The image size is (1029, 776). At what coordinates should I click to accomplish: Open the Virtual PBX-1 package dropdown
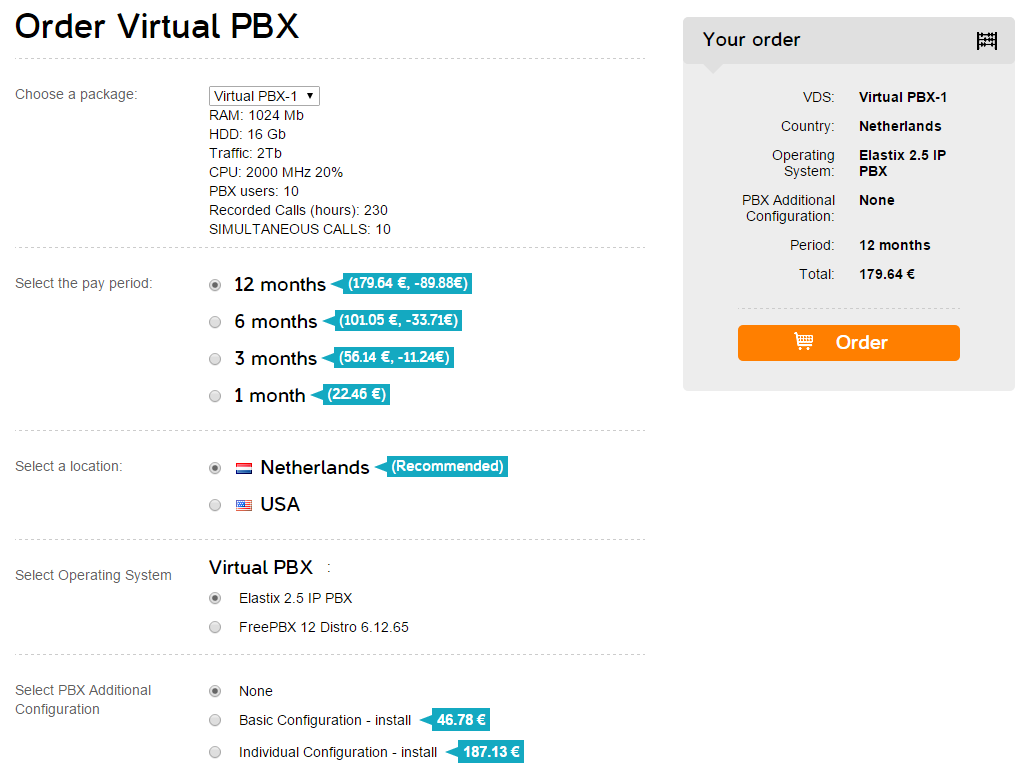click(264, 96)
